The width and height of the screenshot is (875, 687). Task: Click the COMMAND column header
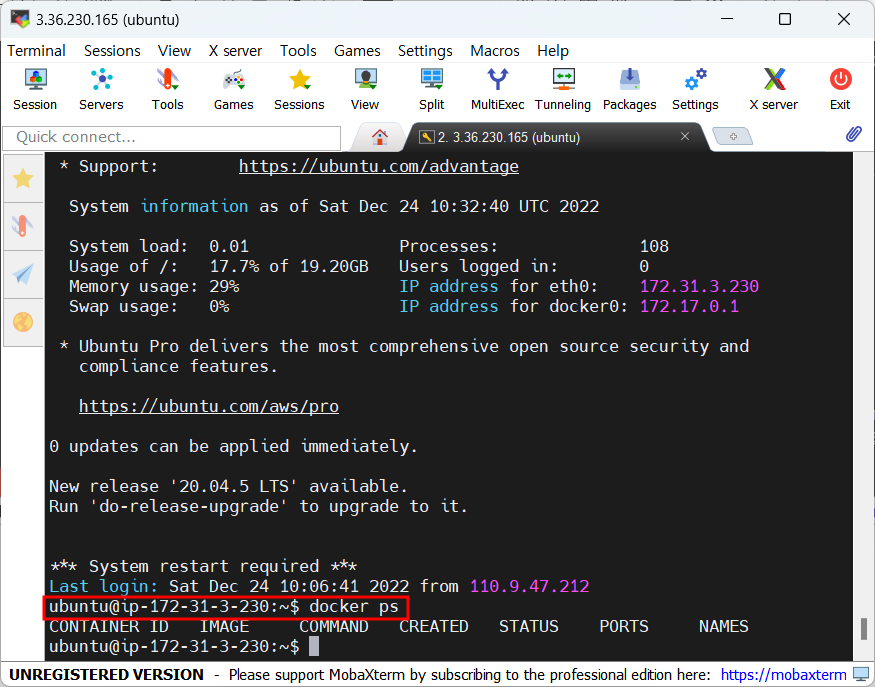(x=334, y=626)
